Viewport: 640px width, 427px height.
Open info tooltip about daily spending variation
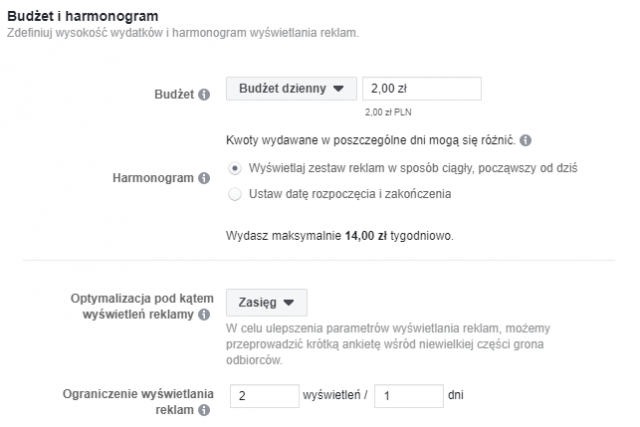[526, 141]
